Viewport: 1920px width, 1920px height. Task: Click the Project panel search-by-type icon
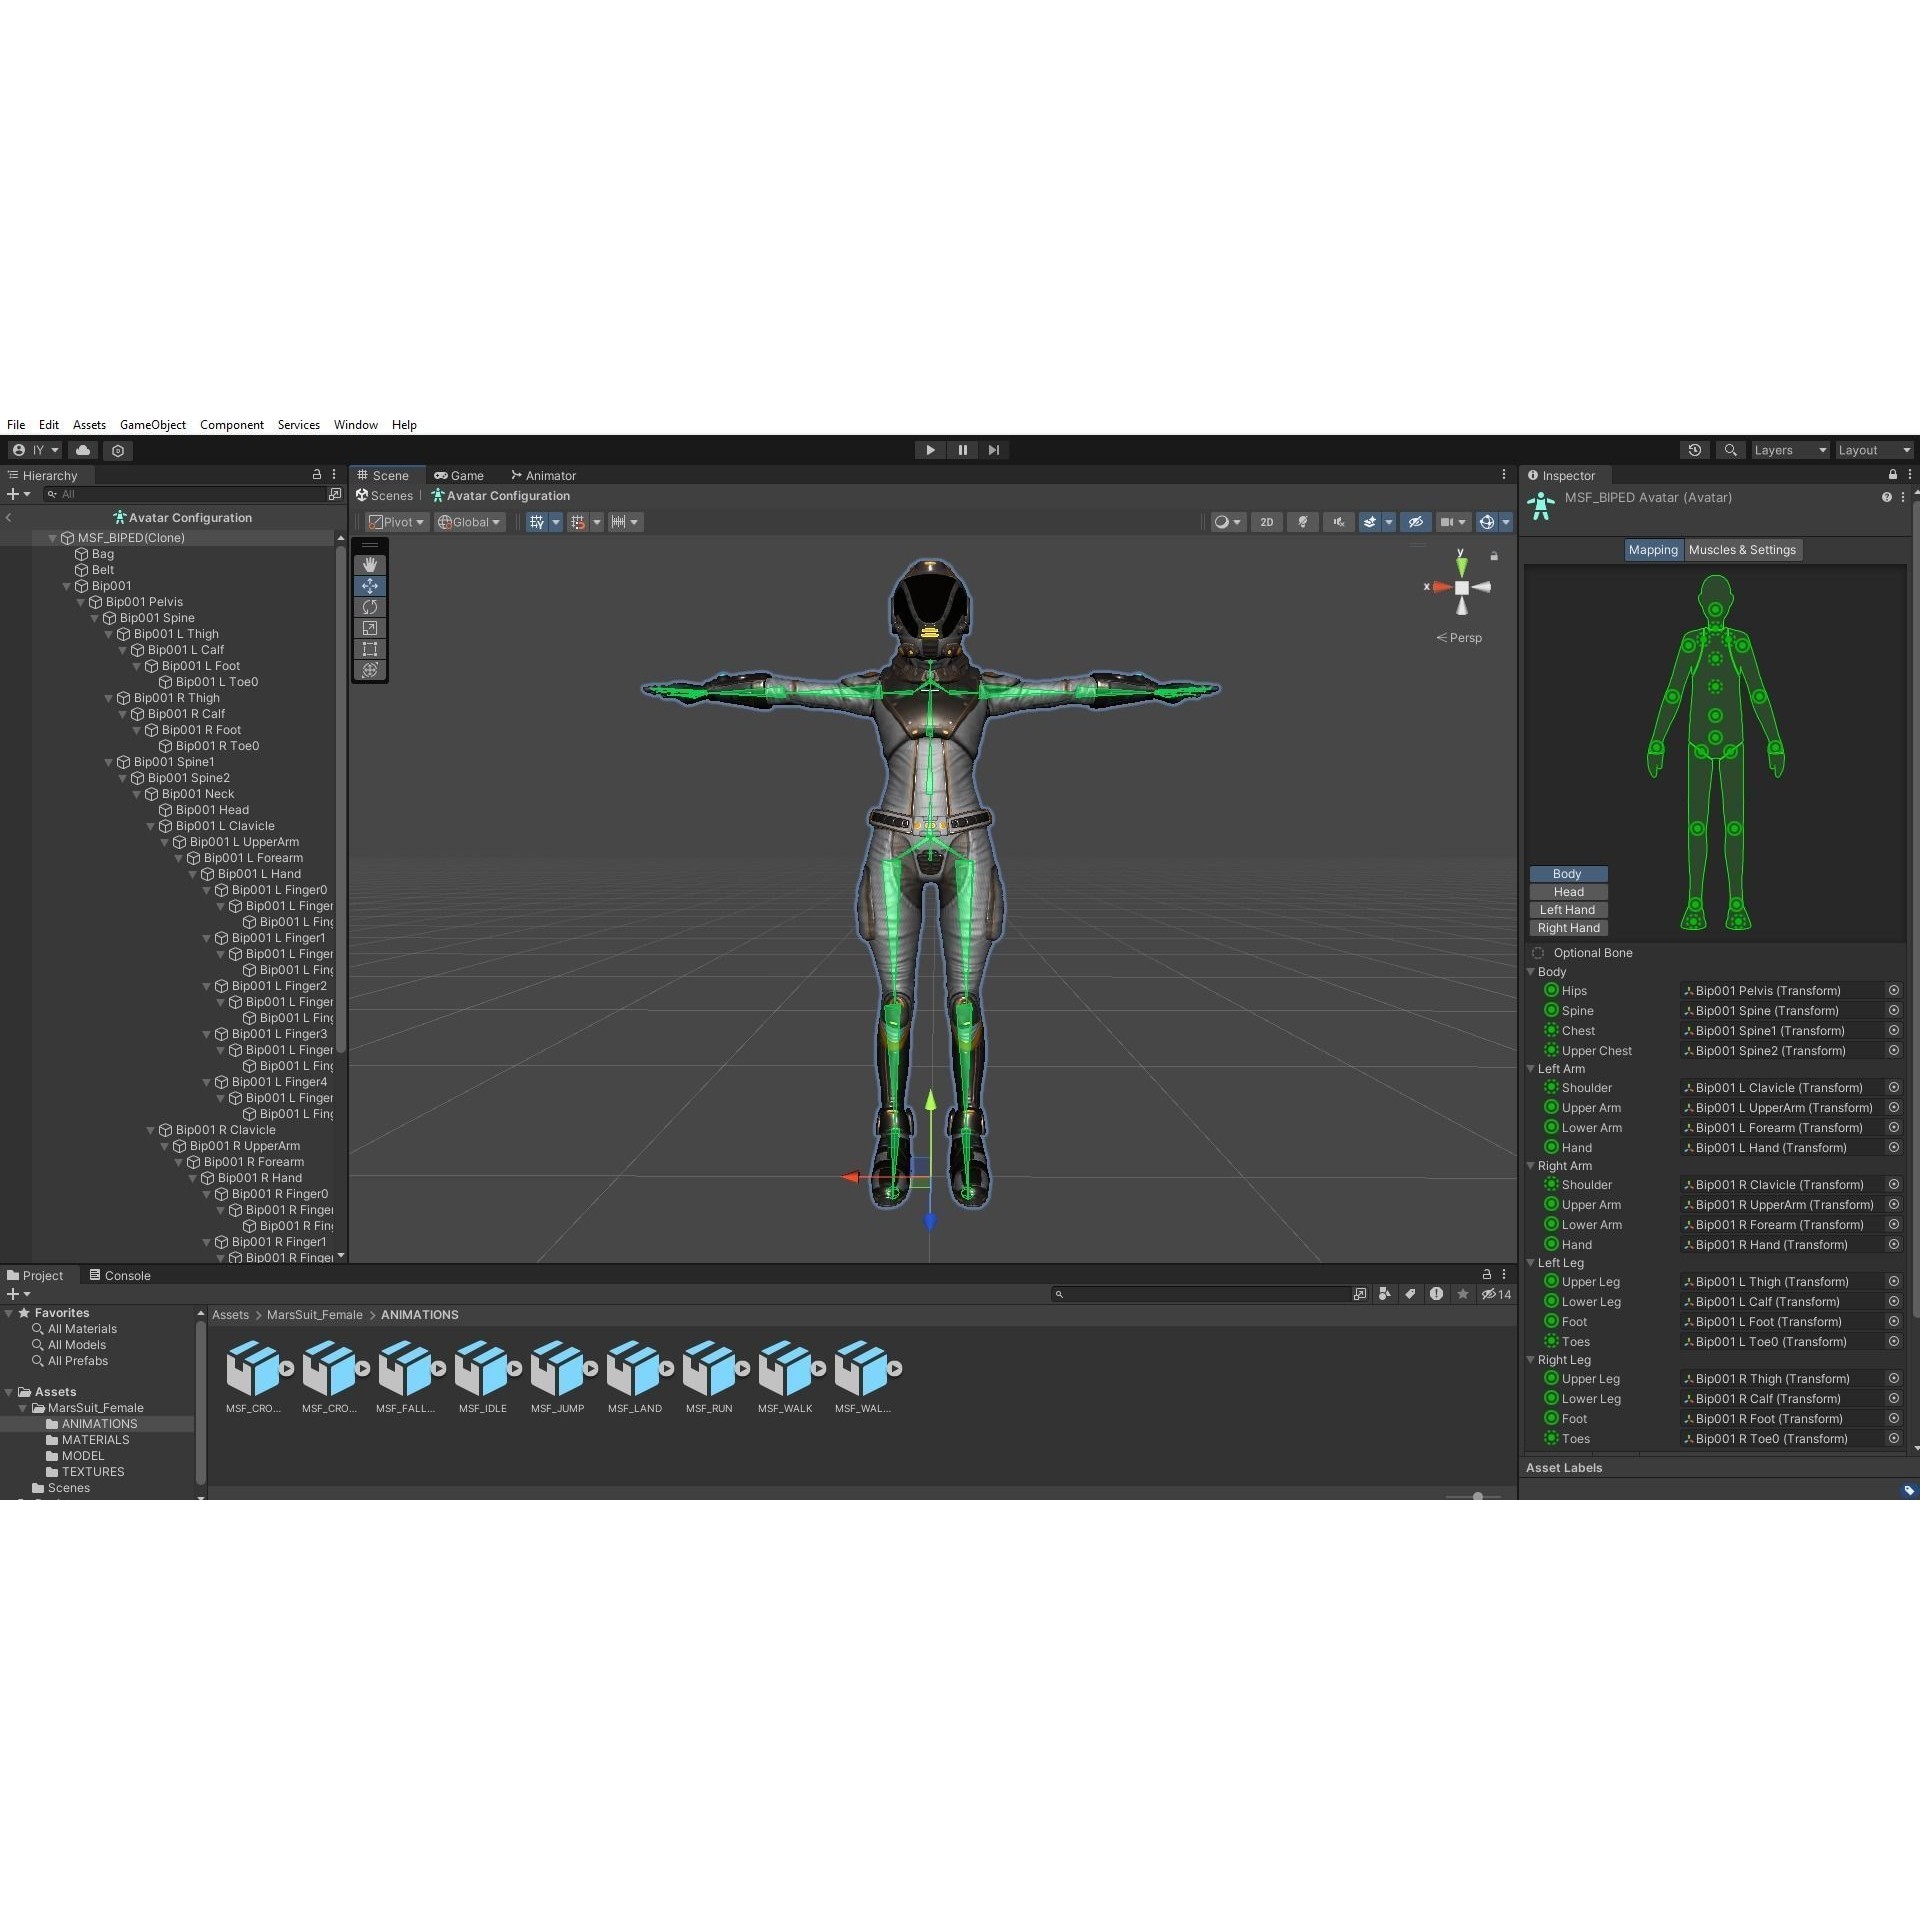click(1384, 1294)
